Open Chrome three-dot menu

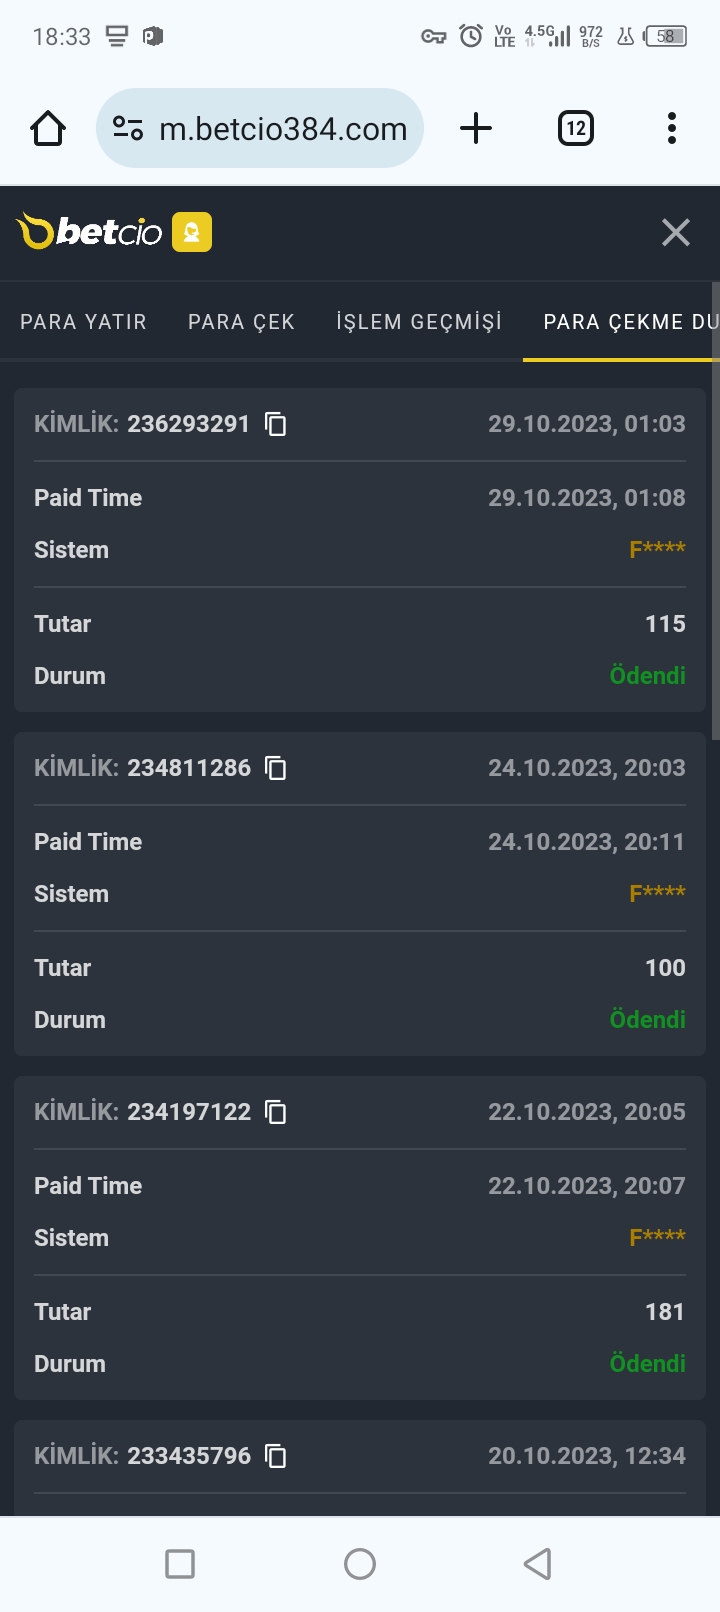point(672,128)
